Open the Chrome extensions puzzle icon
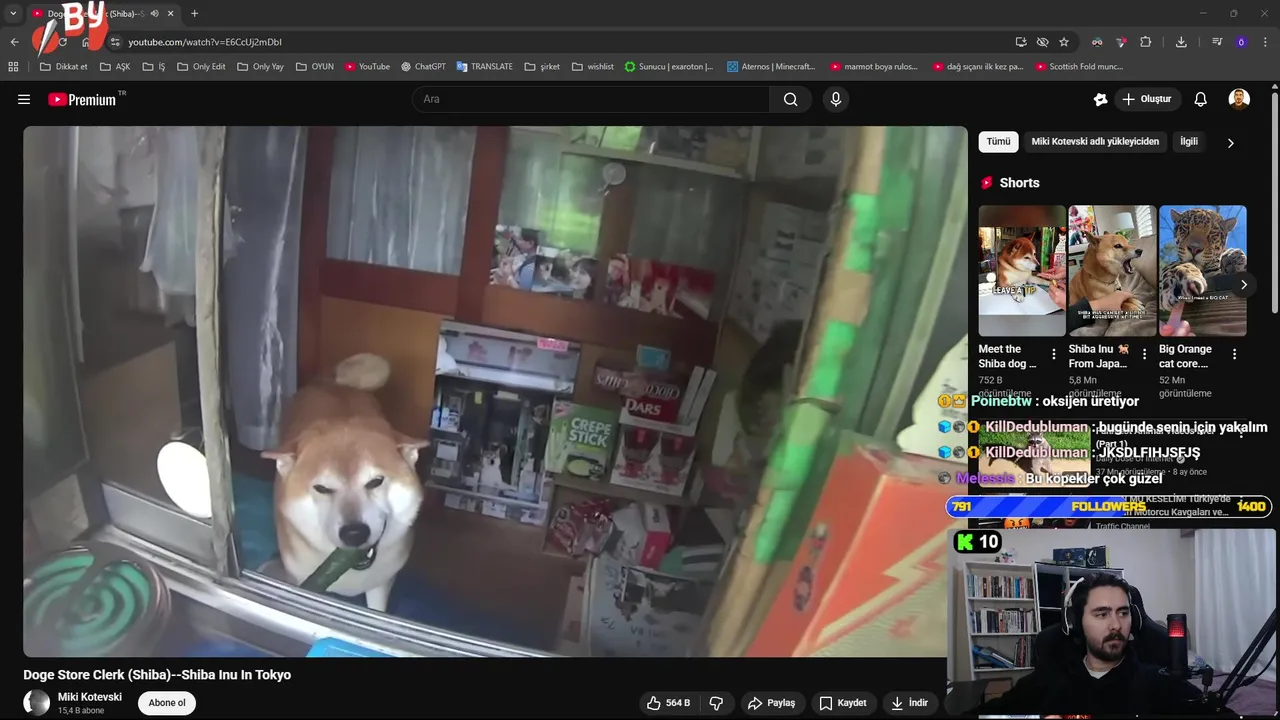The image size is (1280, 720). (1146, 42)
